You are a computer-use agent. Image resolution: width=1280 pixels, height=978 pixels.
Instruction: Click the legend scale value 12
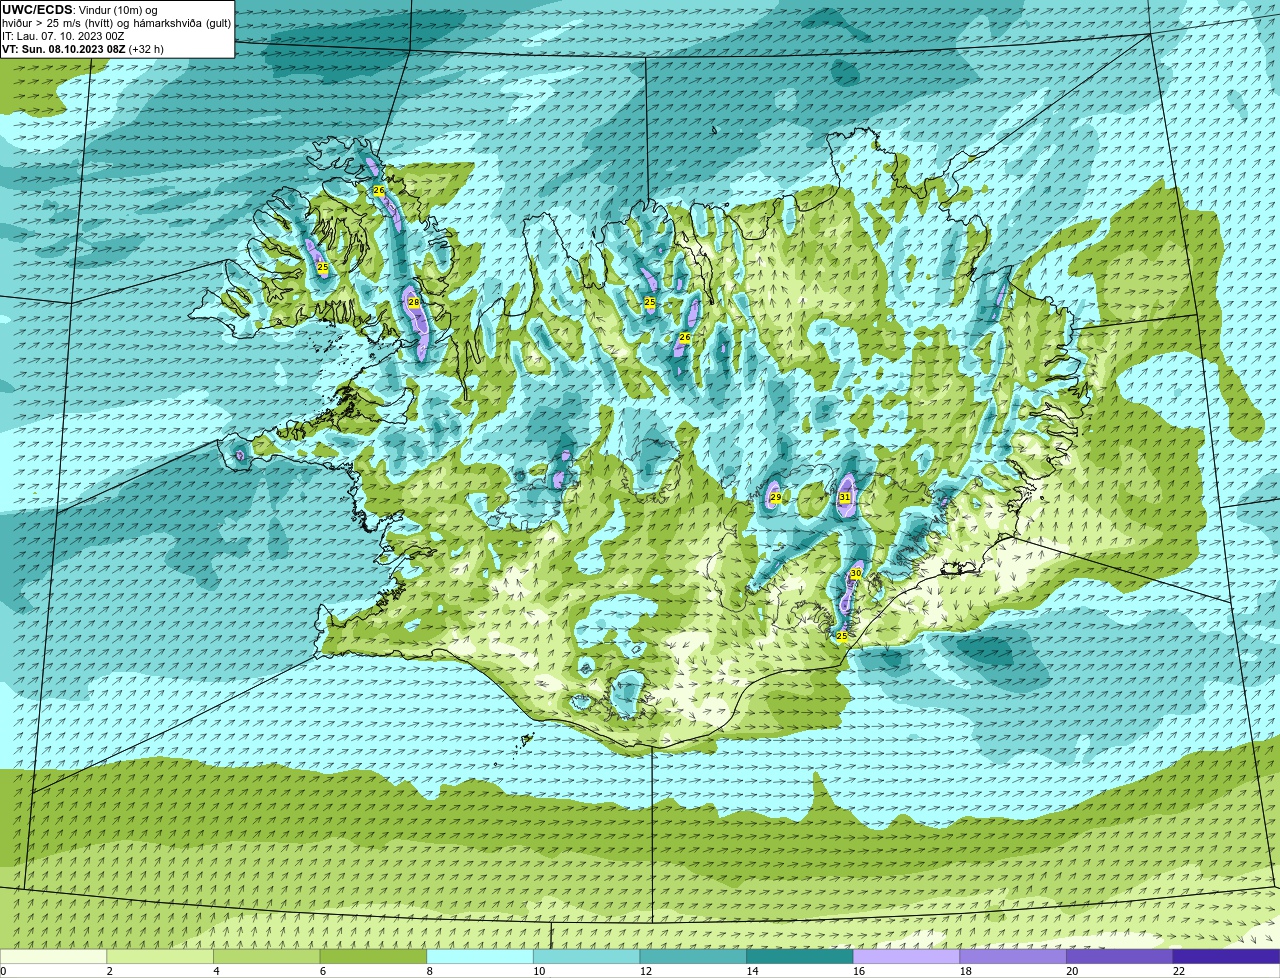pyautogui.click(x=646, y=971)
